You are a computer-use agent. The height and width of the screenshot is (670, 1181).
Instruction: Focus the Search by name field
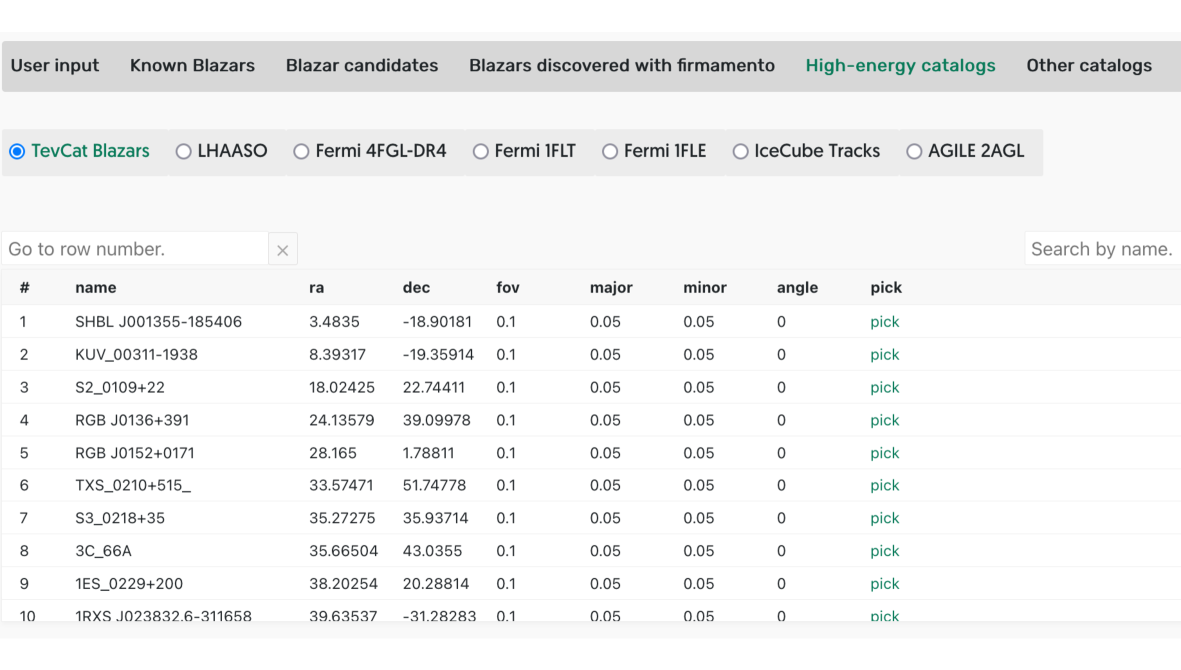tap(1102, 249)
